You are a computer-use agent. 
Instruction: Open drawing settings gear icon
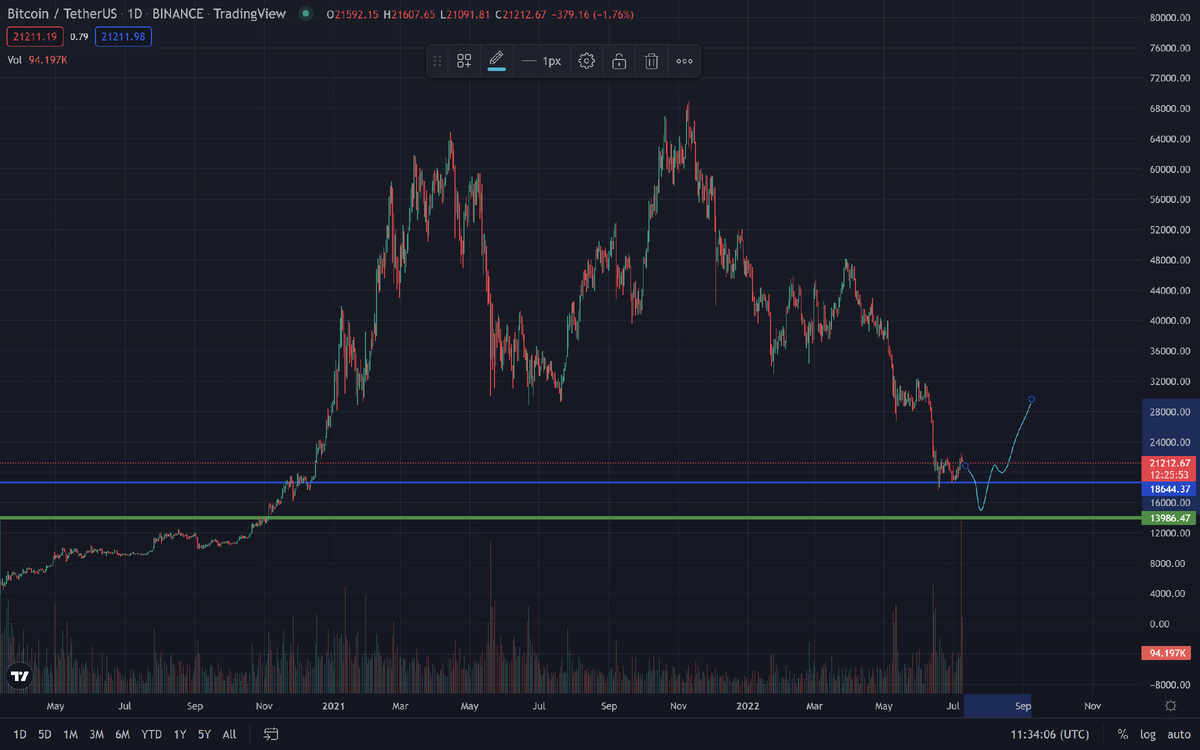tap(587, 61)
